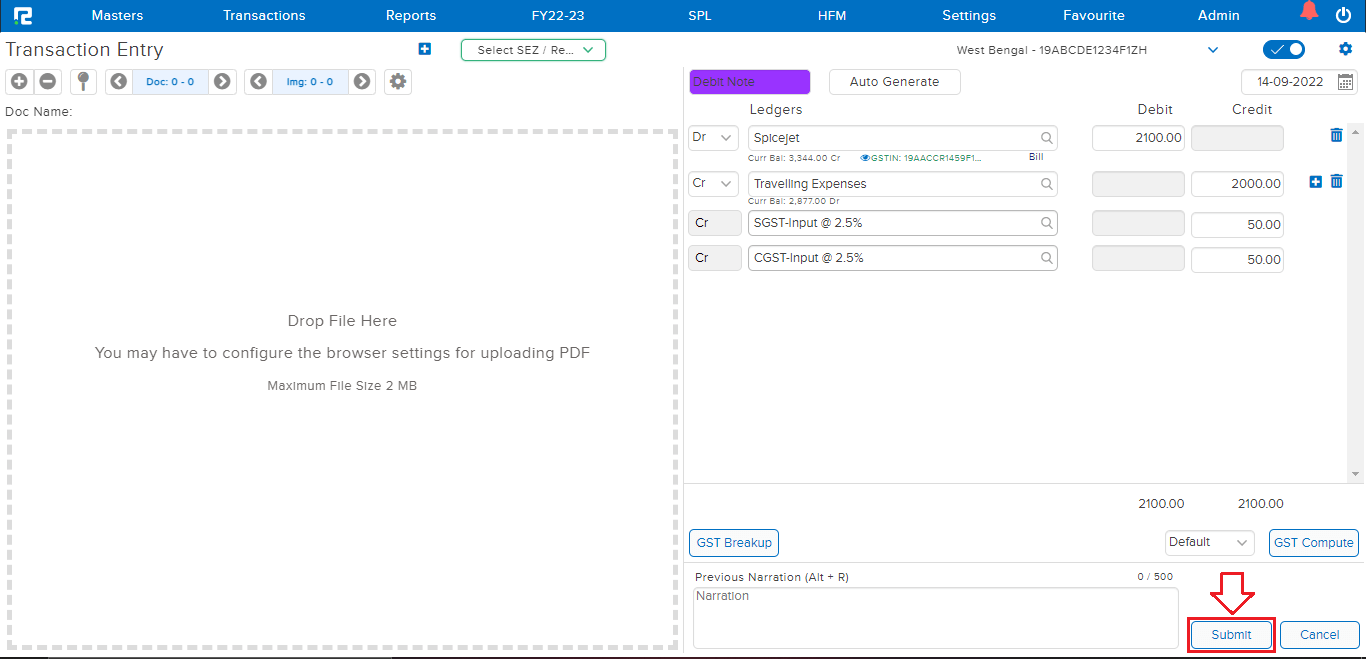Expand the West Bengal GSTIN selector
Image resolution: width=1366 pixels, height=659 pixels.
1213,50
